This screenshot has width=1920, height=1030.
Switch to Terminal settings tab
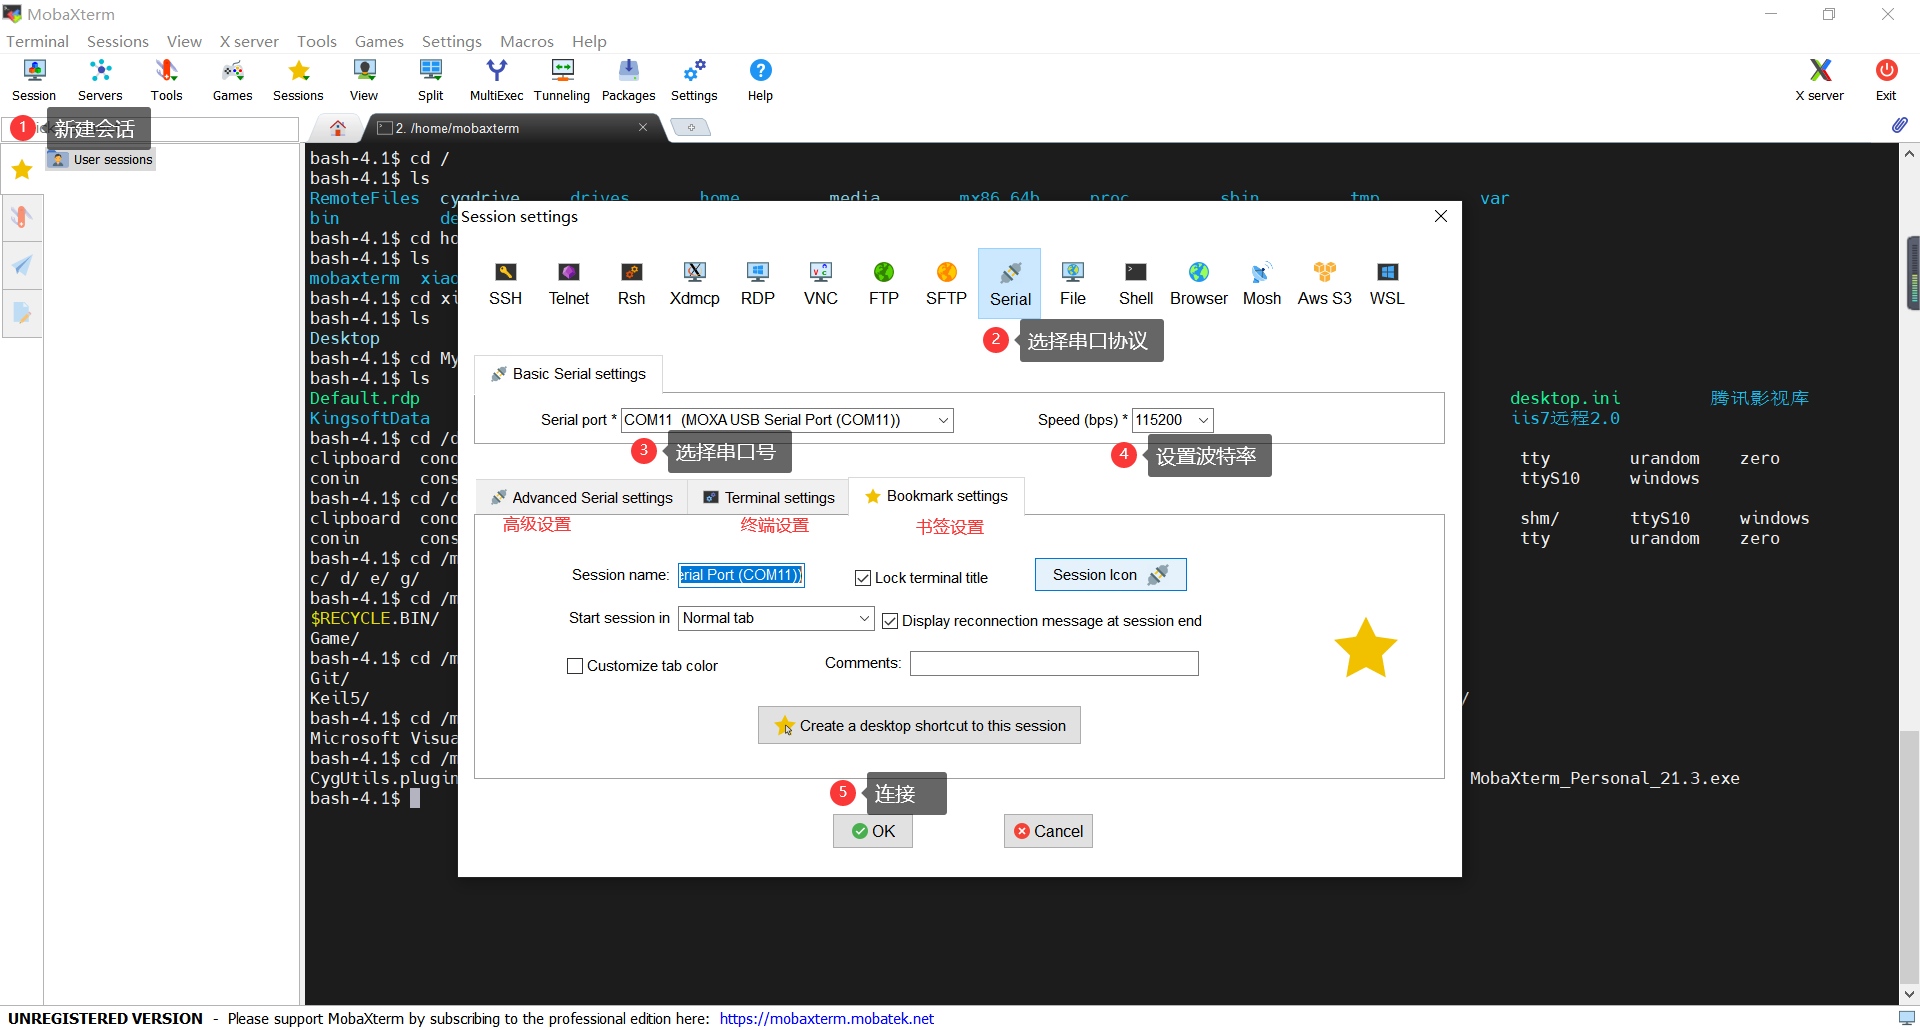pyautogui.click(x=769, y=497)
